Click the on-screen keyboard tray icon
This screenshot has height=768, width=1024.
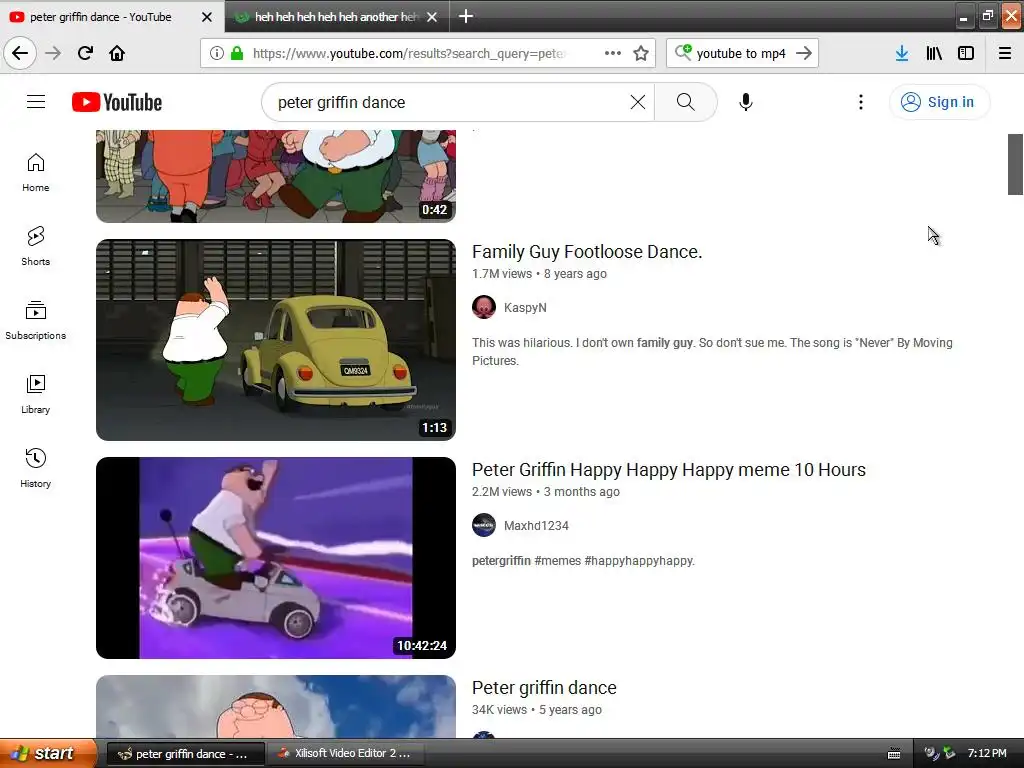pos(894,754)
